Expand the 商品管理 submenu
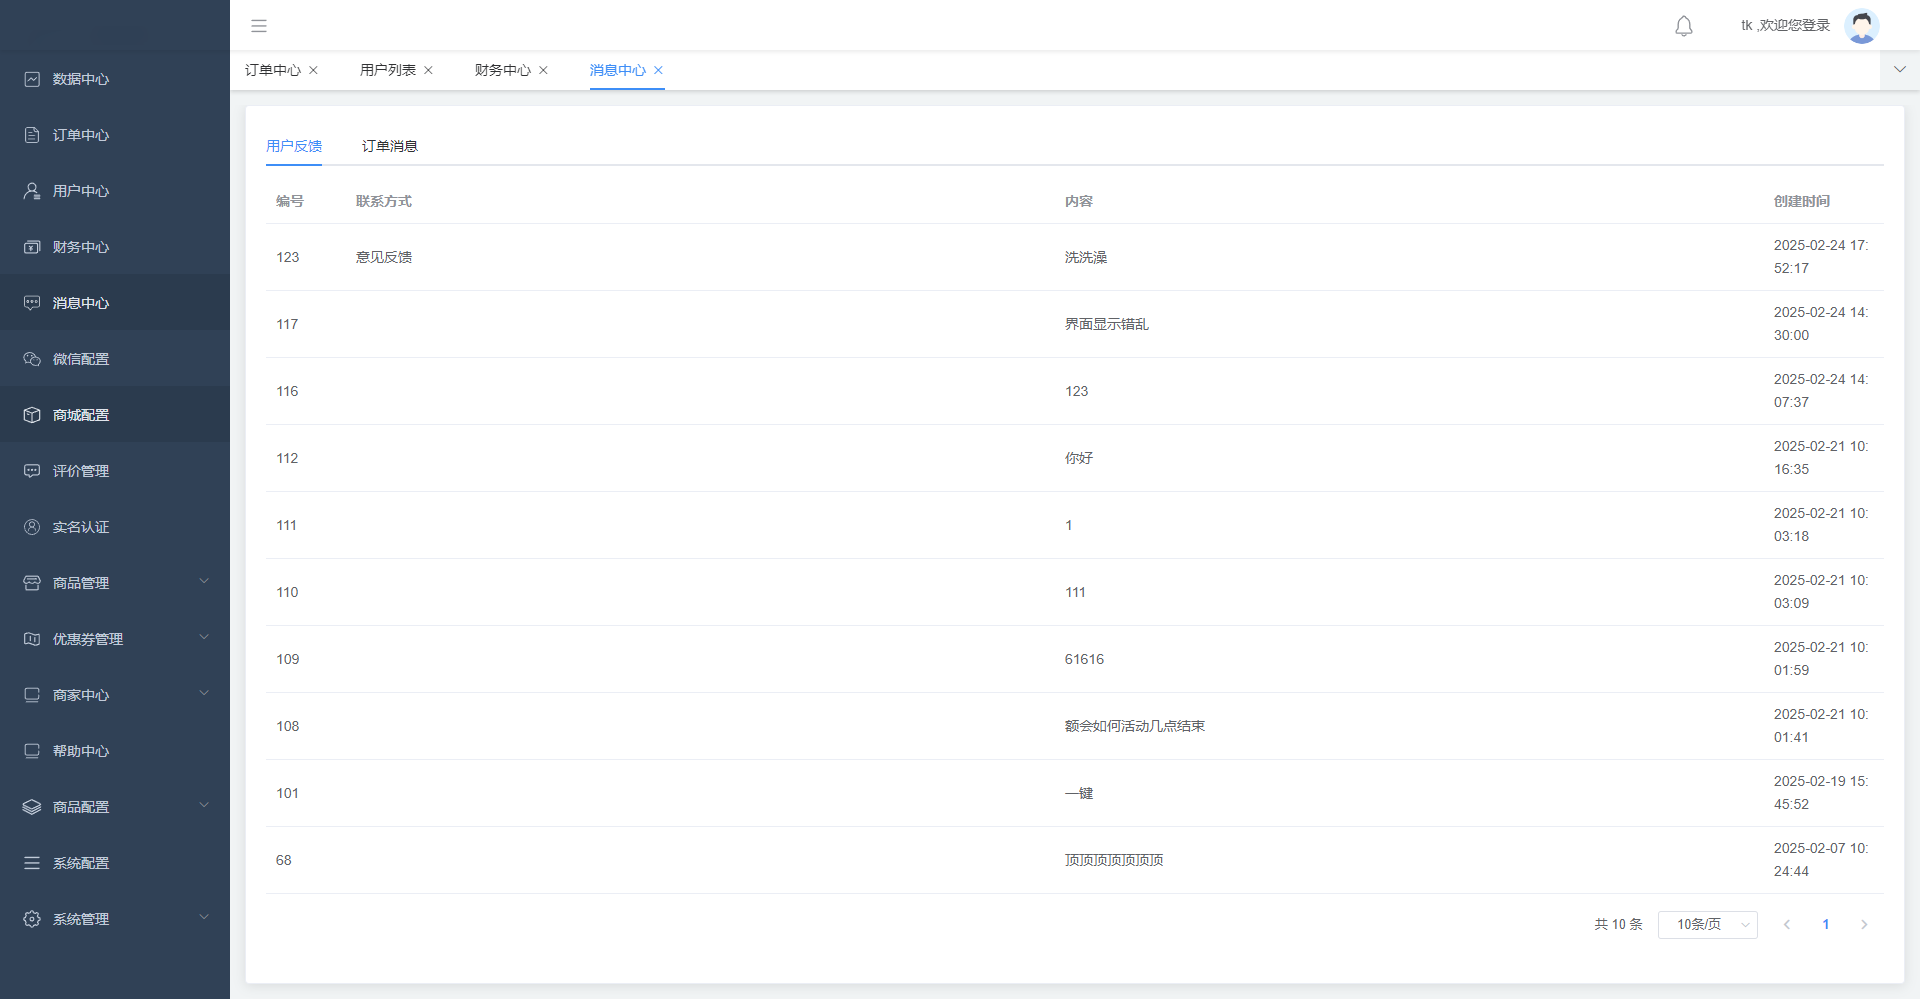 [x=204, y=582]
